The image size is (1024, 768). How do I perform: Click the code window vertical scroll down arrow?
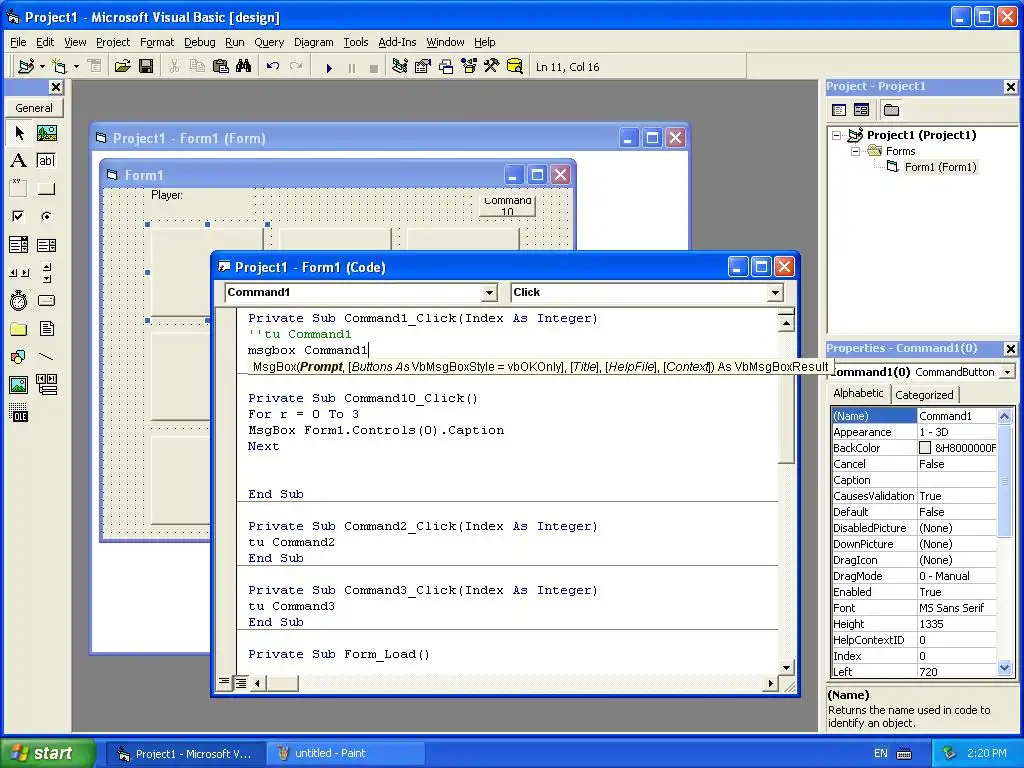point(786,667)
